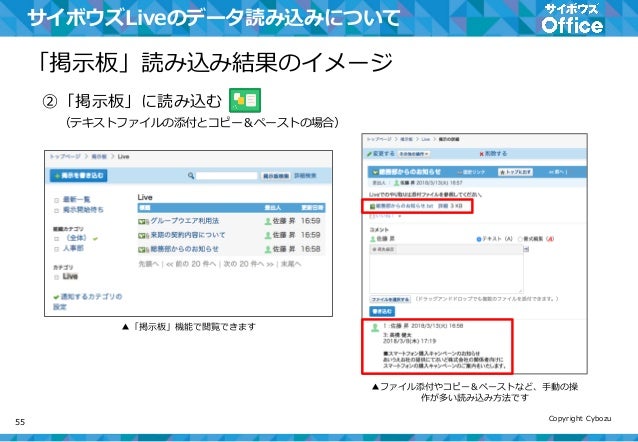This screenshot has width=638, height=442.
Task: Click the comment box resize handle at its corner
Action: click(520, 290)
